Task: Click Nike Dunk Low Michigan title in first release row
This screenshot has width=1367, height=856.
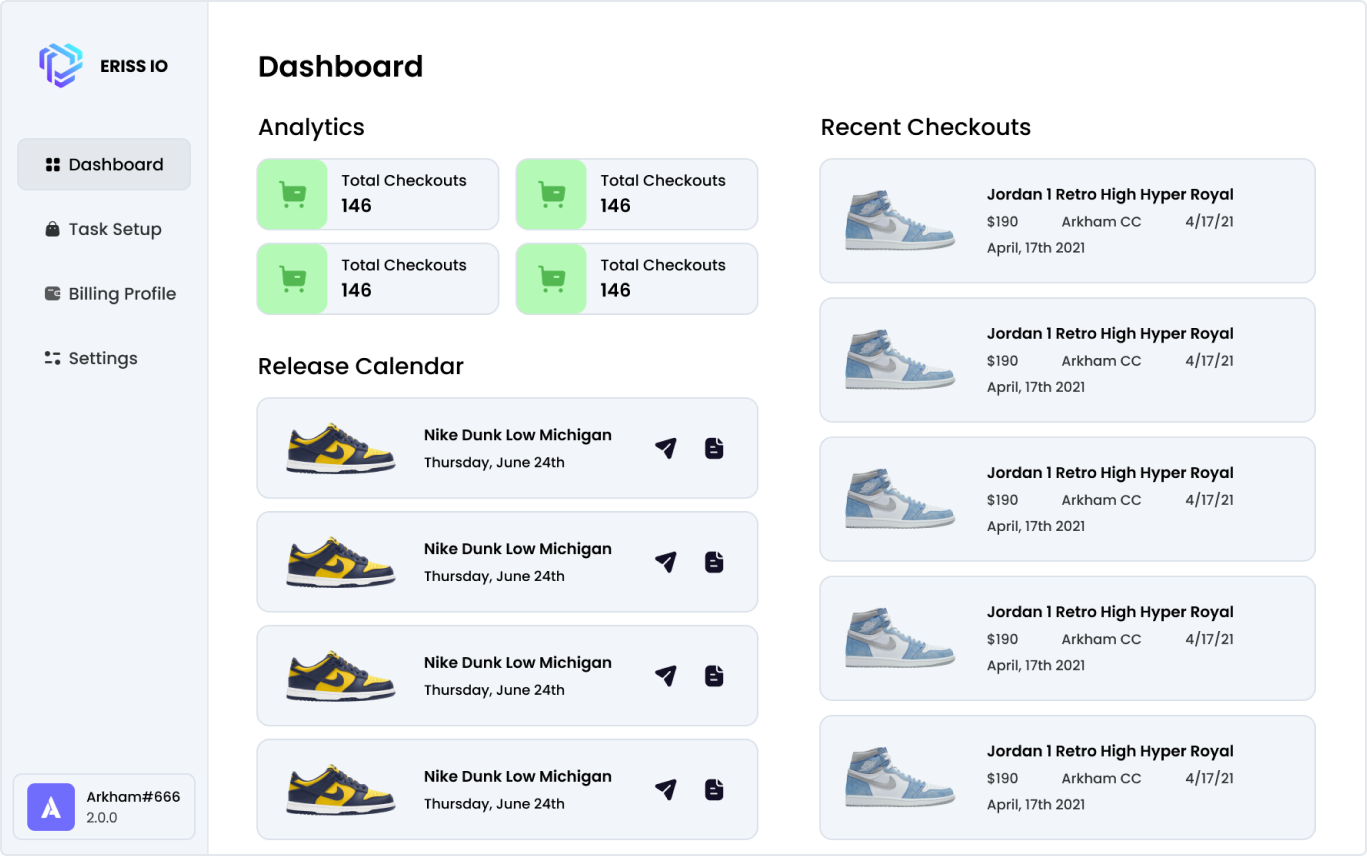Action: point(518,435)
